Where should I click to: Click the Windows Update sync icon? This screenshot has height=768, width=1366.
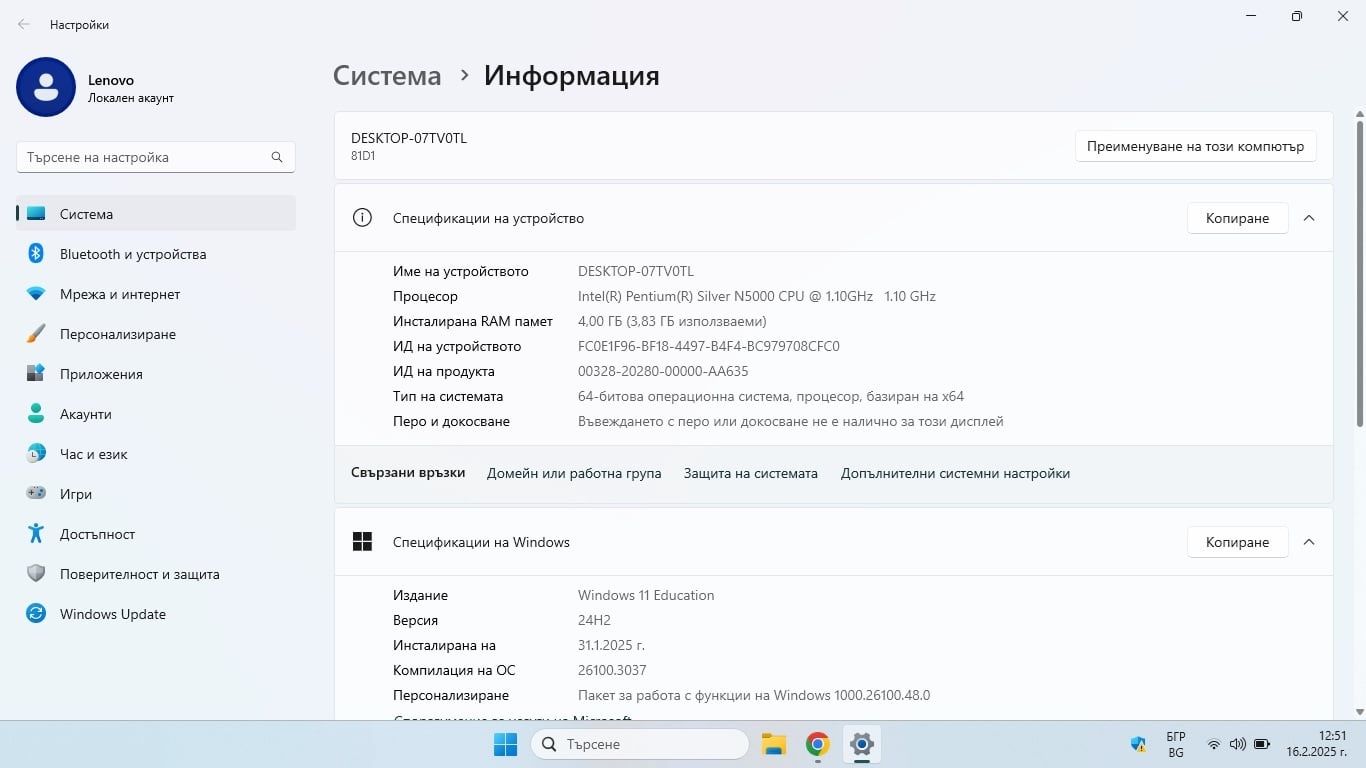click(x=36, y=614)
